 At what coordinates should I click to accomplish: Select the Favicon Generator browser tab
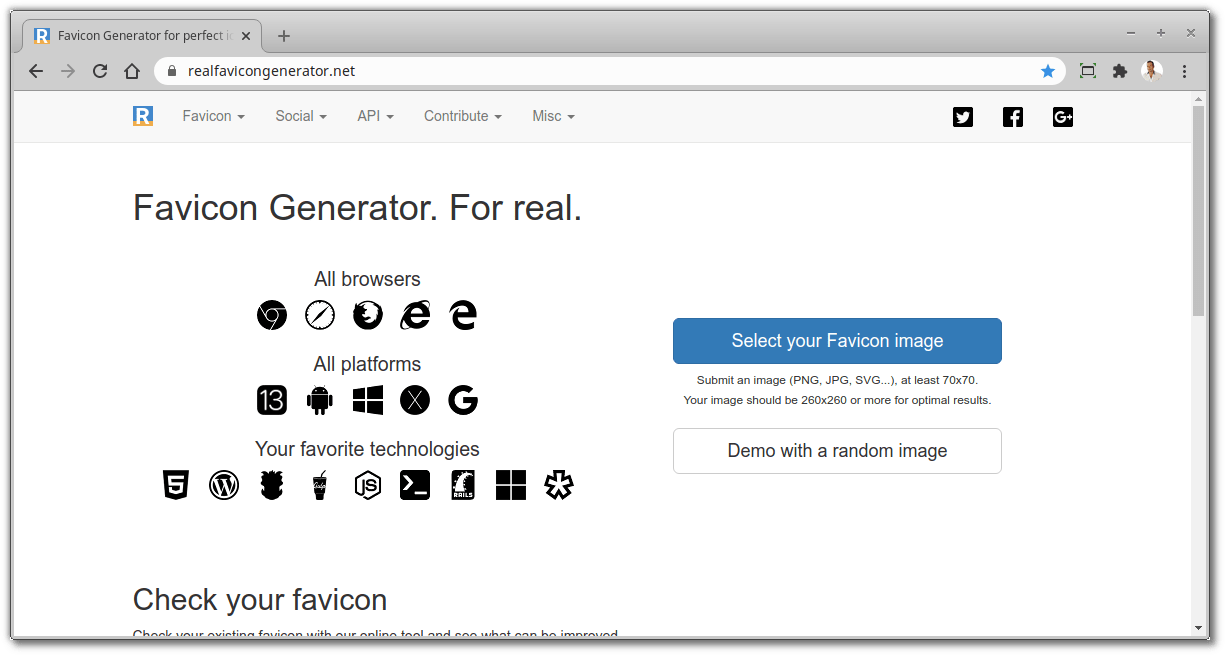point(140,36)
